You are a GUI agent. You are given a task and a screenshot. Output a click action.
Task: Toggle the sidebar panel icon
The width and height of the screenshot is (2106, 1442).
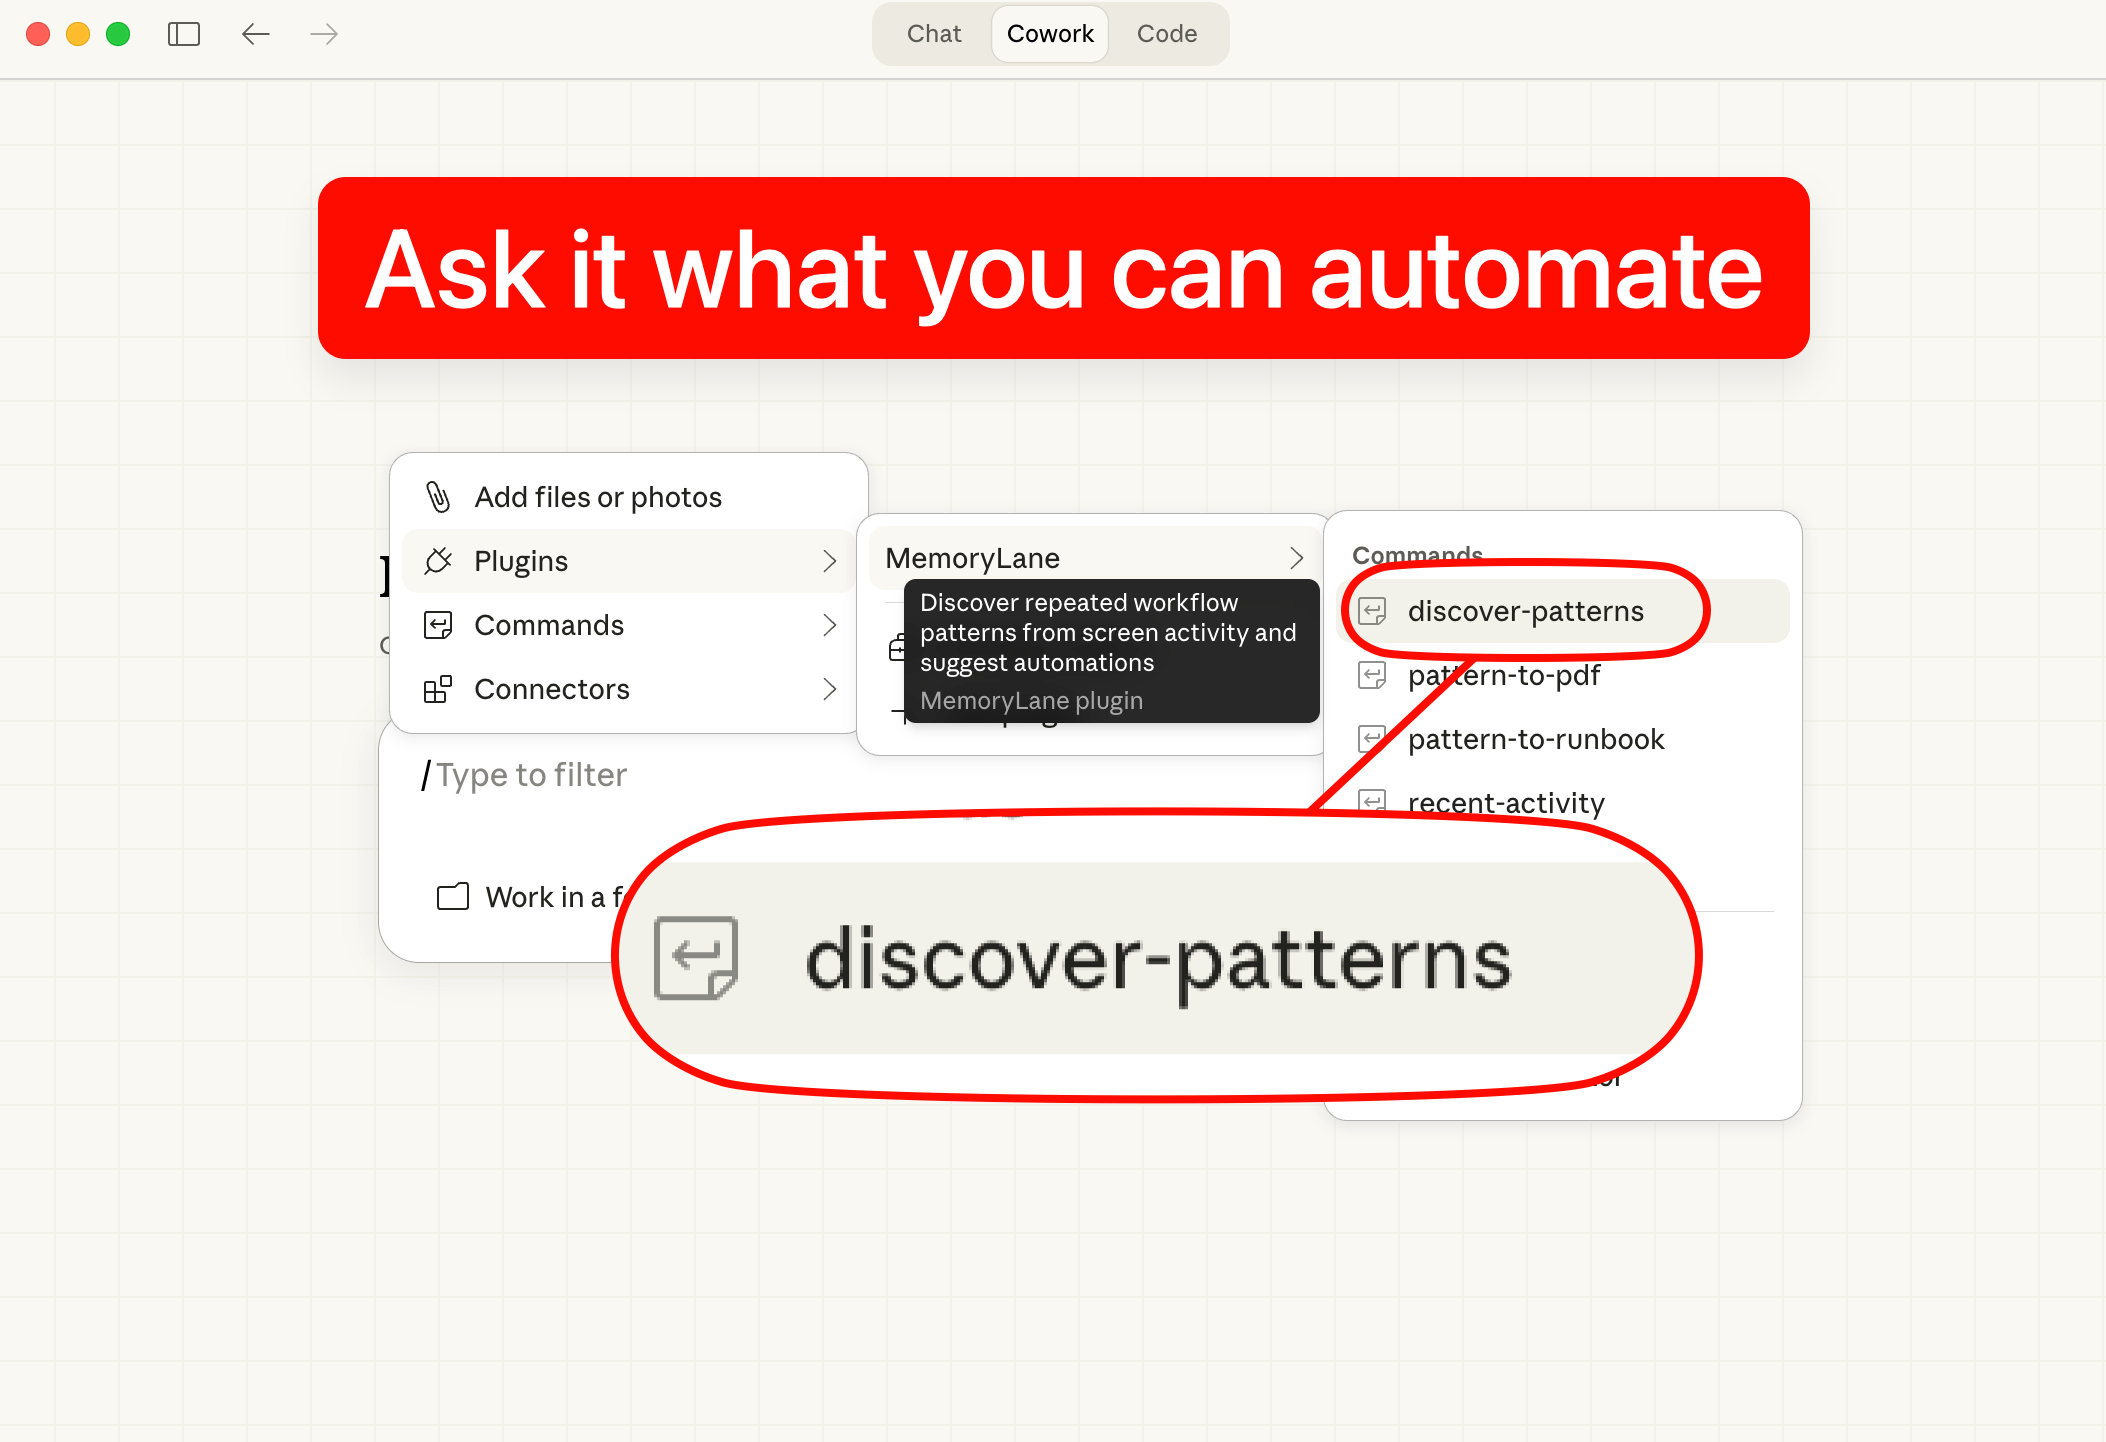point(184,34)
